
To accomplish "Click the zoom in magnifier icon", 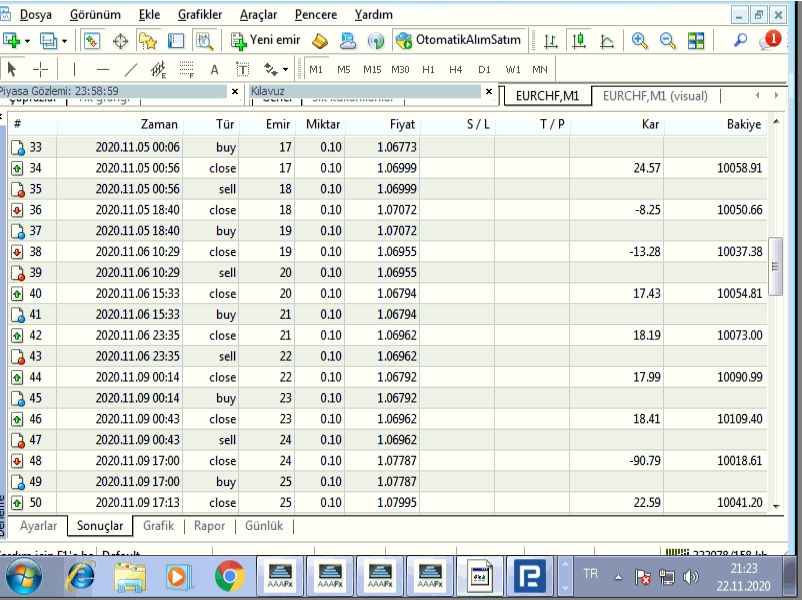I will pyautogui.click(x=639, y=41).
